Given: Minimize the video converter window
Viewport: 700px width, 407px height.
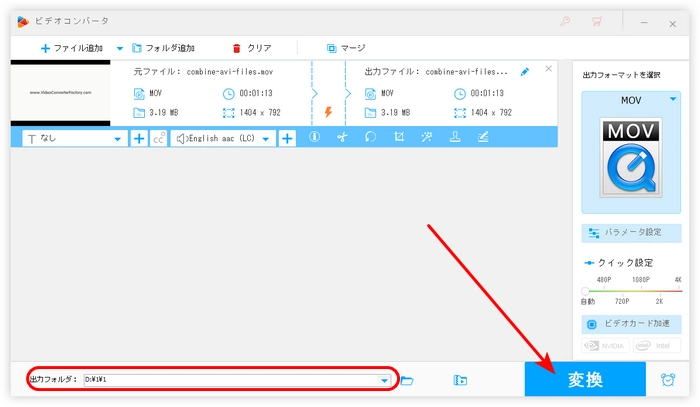Looking at the screenshot, I should coord(644,23).
